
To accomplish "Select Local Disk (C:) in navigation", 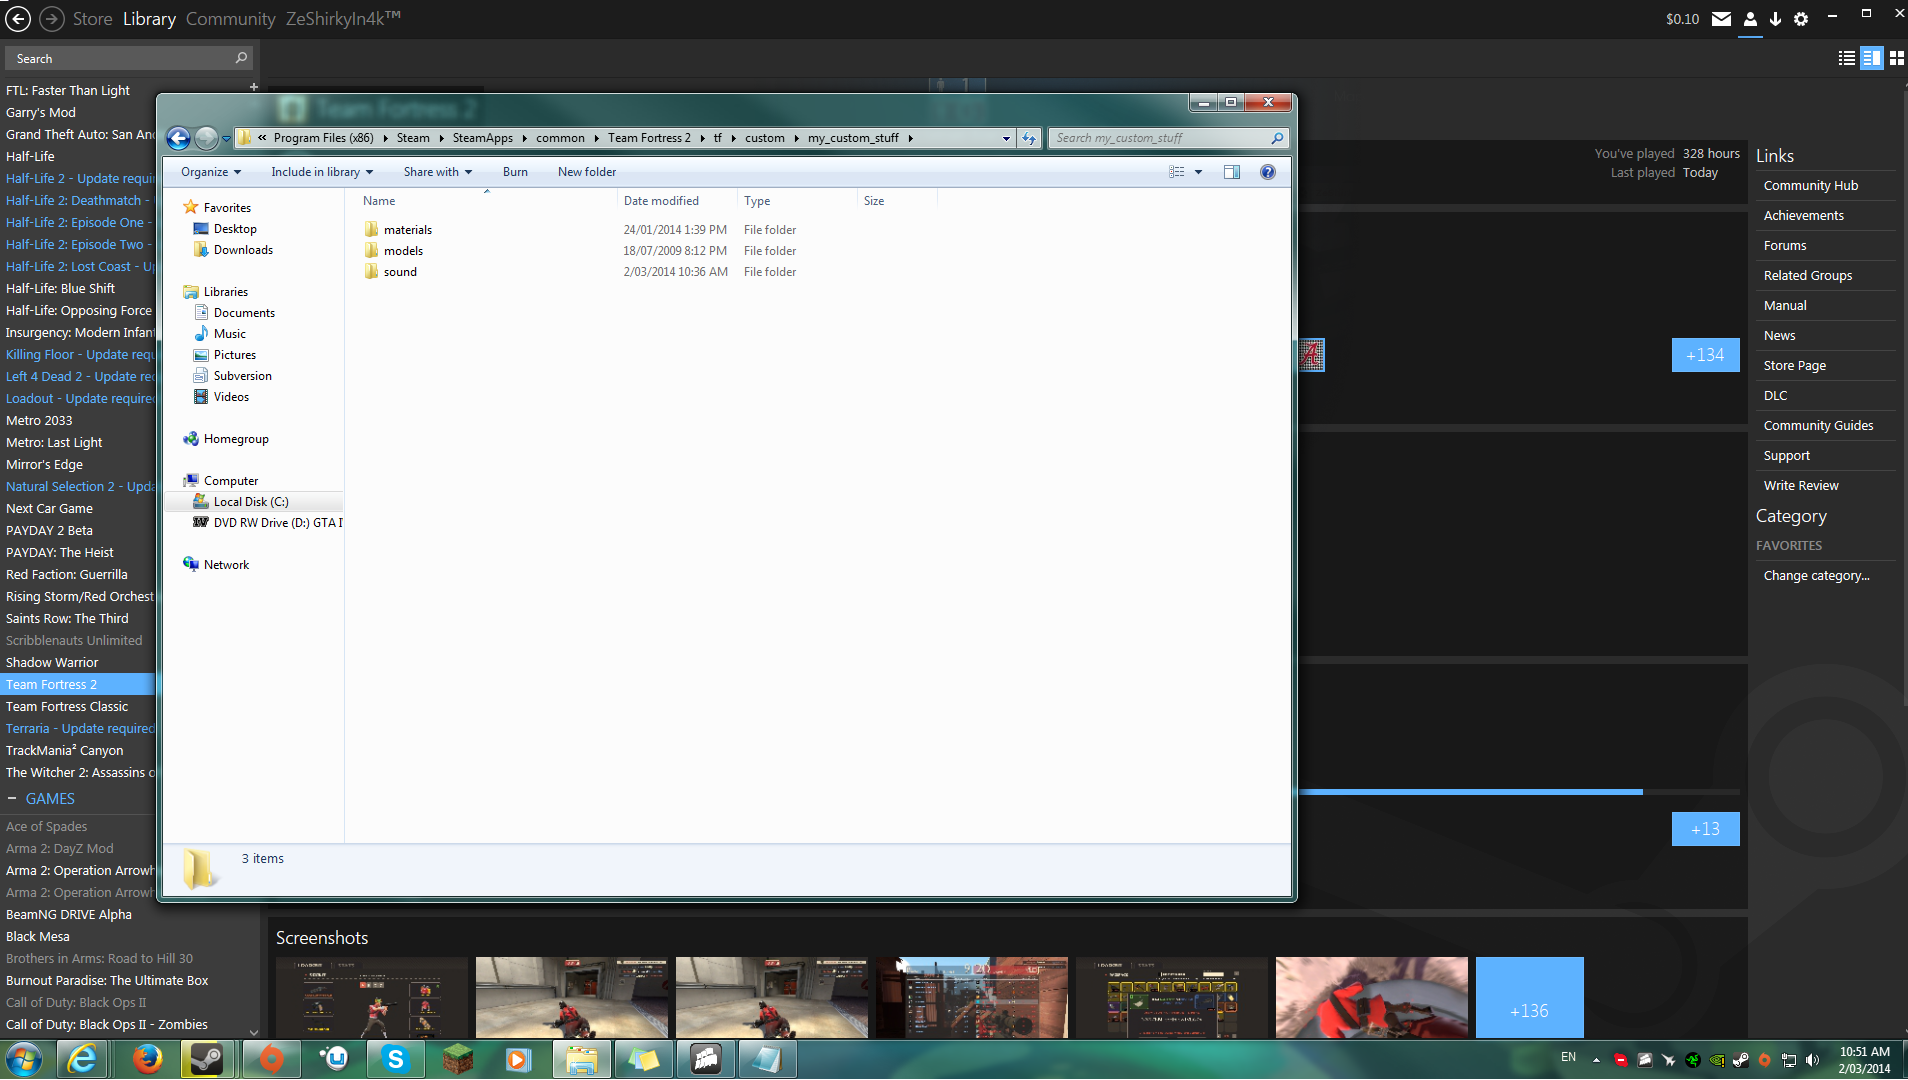I will click(251, 502).
